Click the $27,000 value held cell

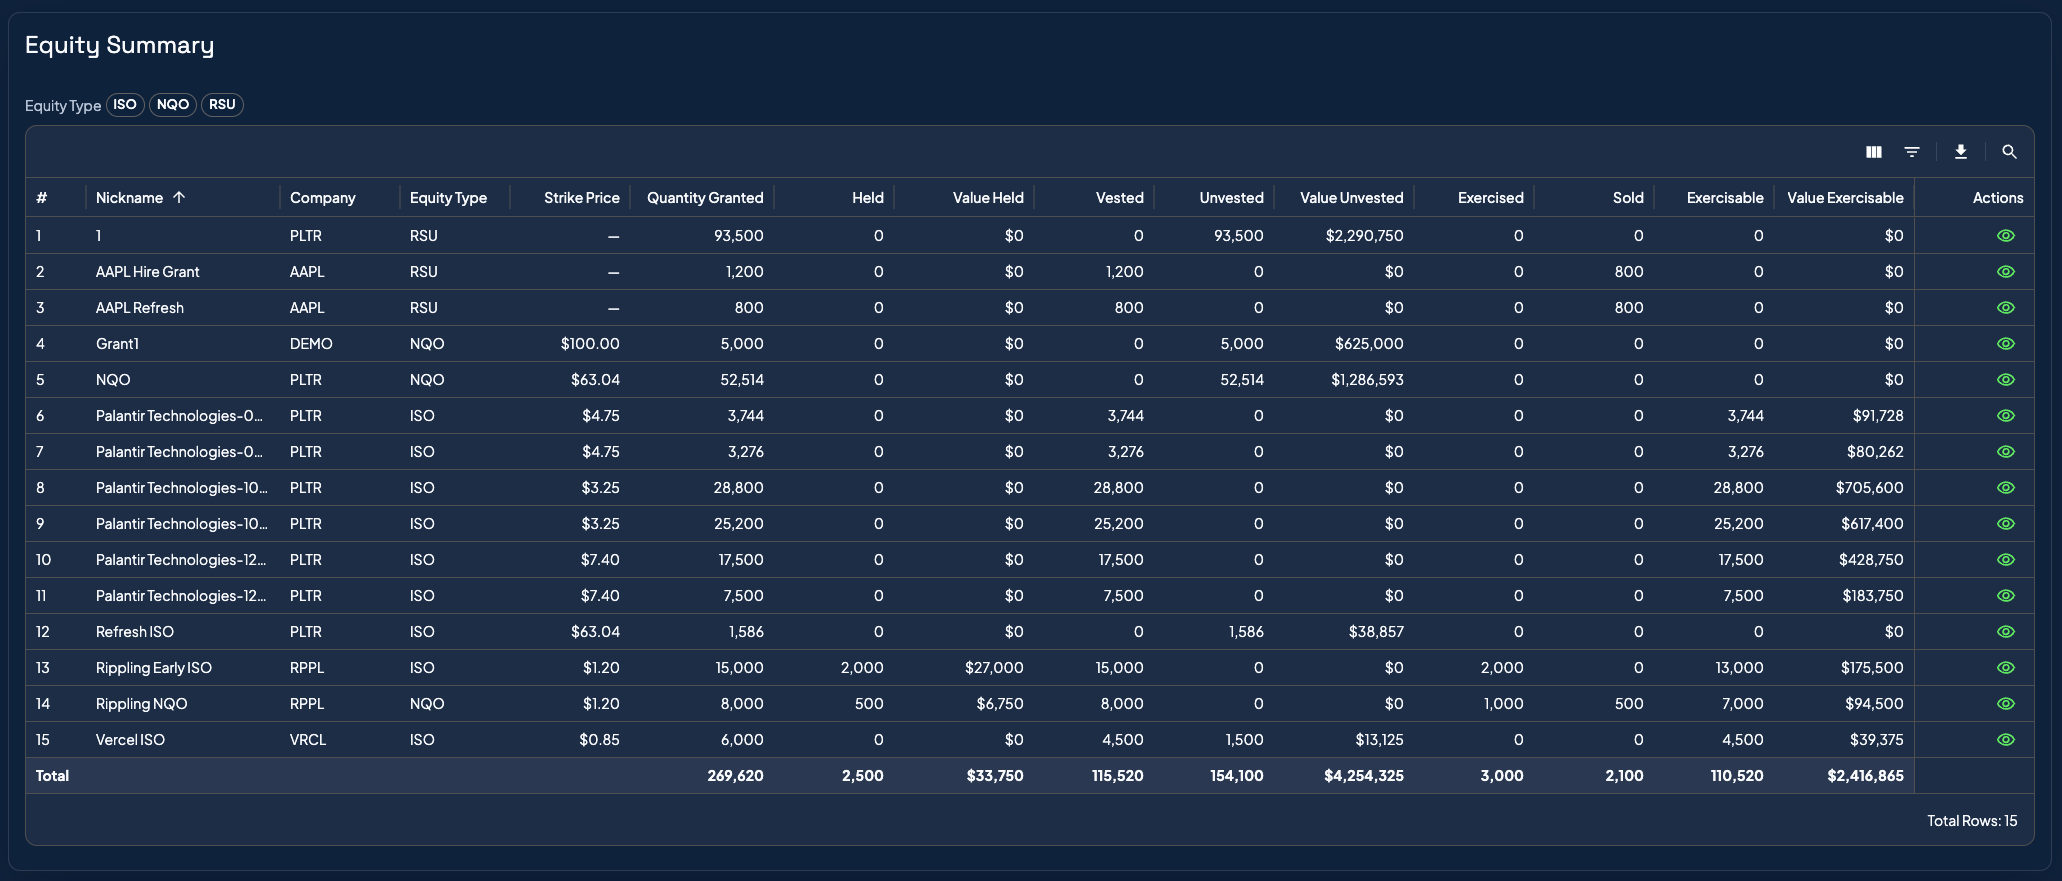click(994, 668)
